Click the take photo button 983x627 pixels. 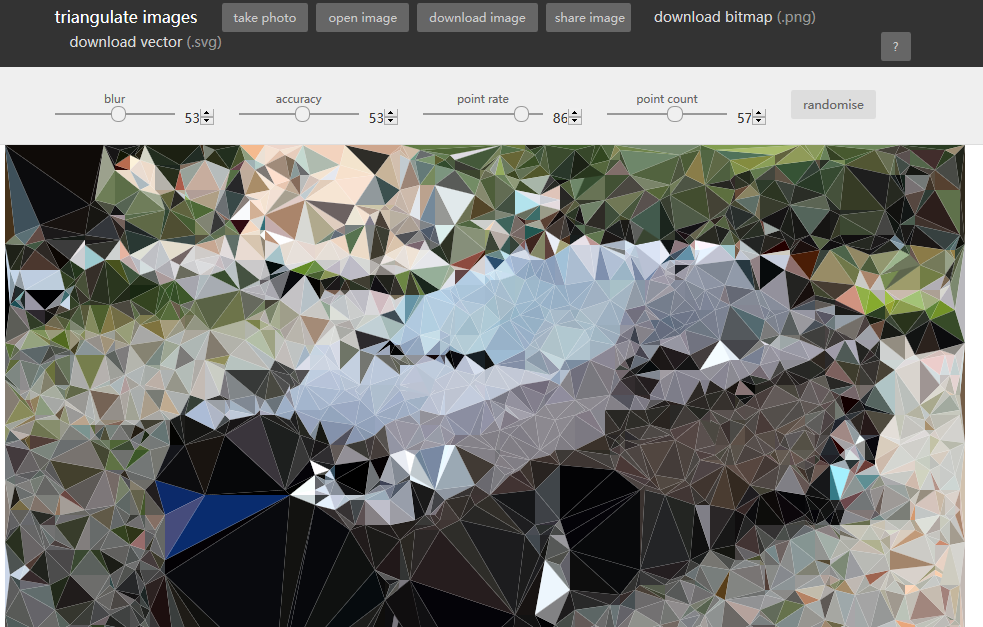[264, 17]
